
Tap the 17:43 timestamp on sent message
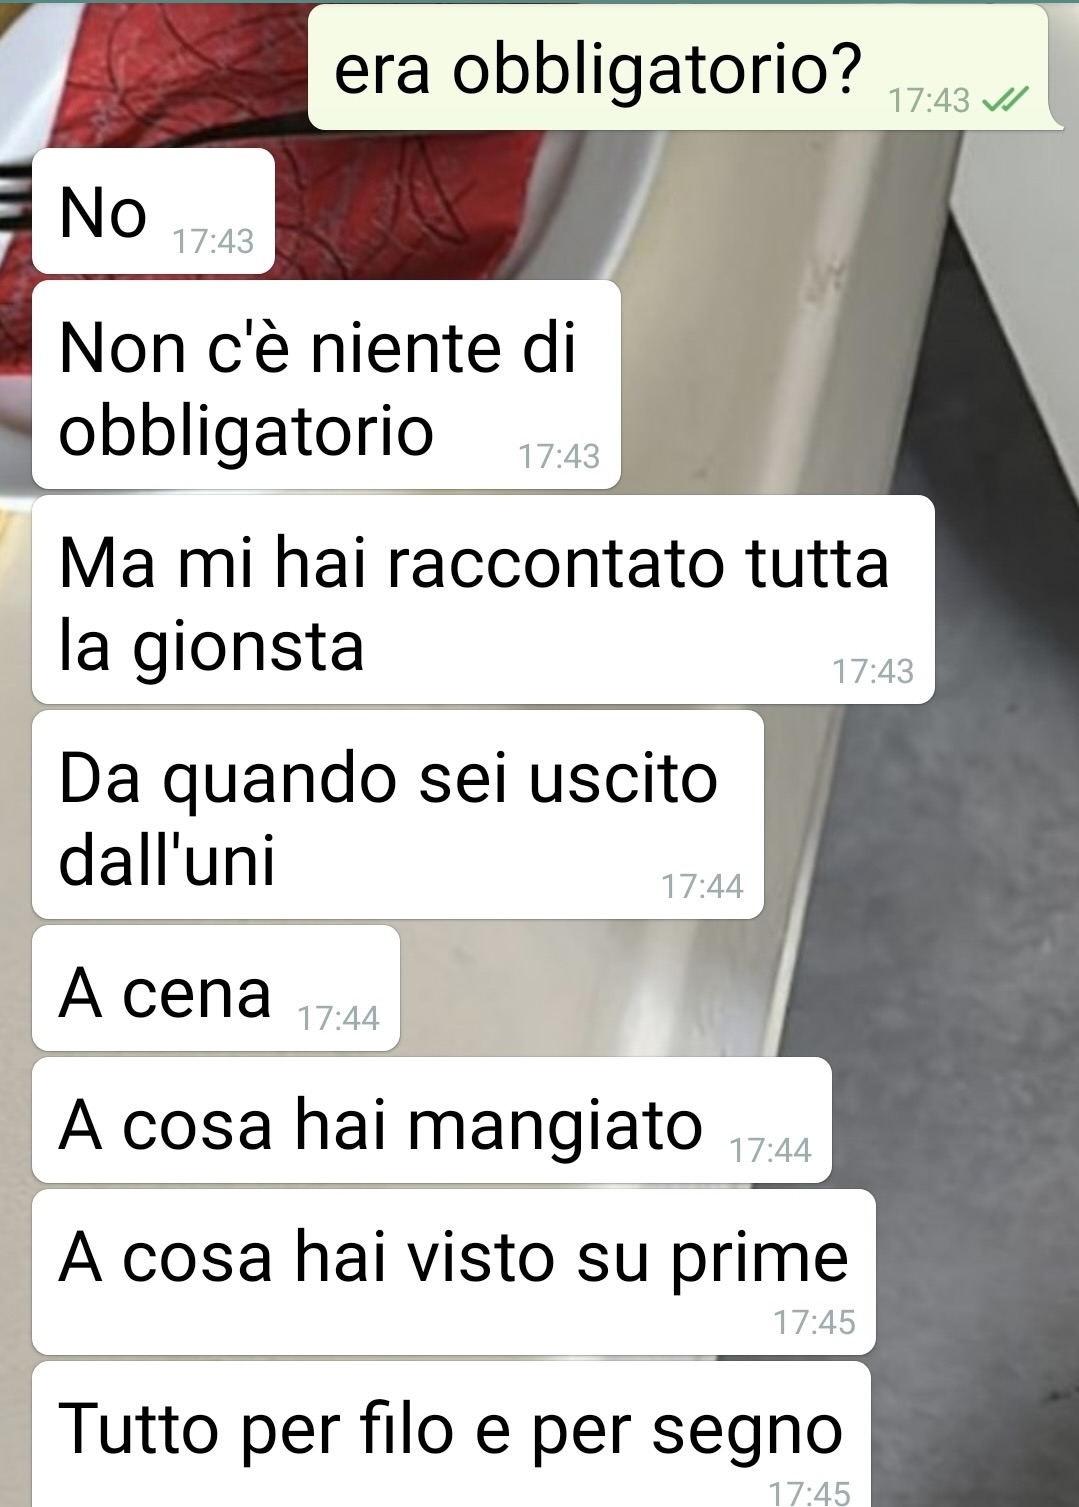(x=930, y=100)
